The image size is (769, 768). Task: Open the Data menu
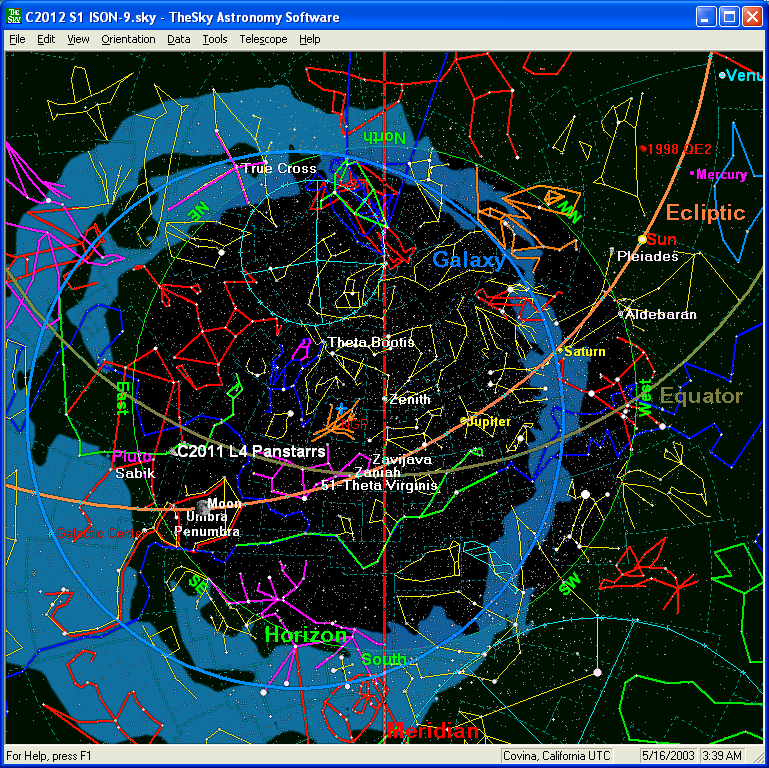tap(179, 39)
